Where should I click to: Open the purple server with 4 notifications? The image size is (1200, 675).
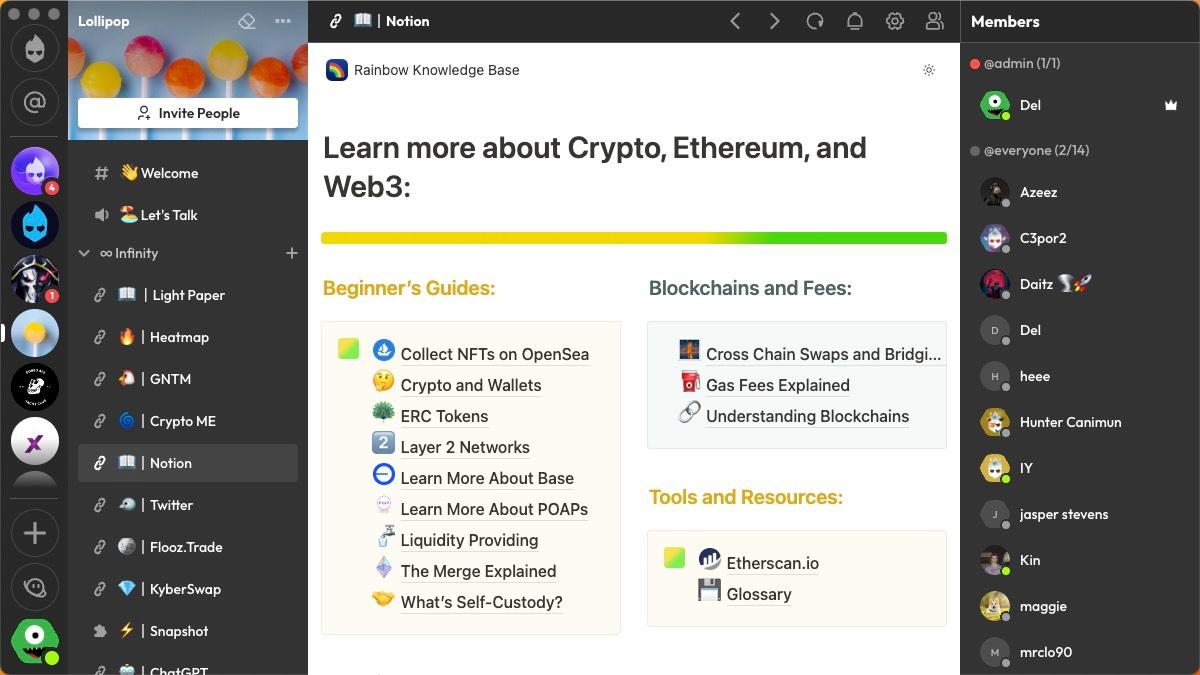[x=35, y=171]
